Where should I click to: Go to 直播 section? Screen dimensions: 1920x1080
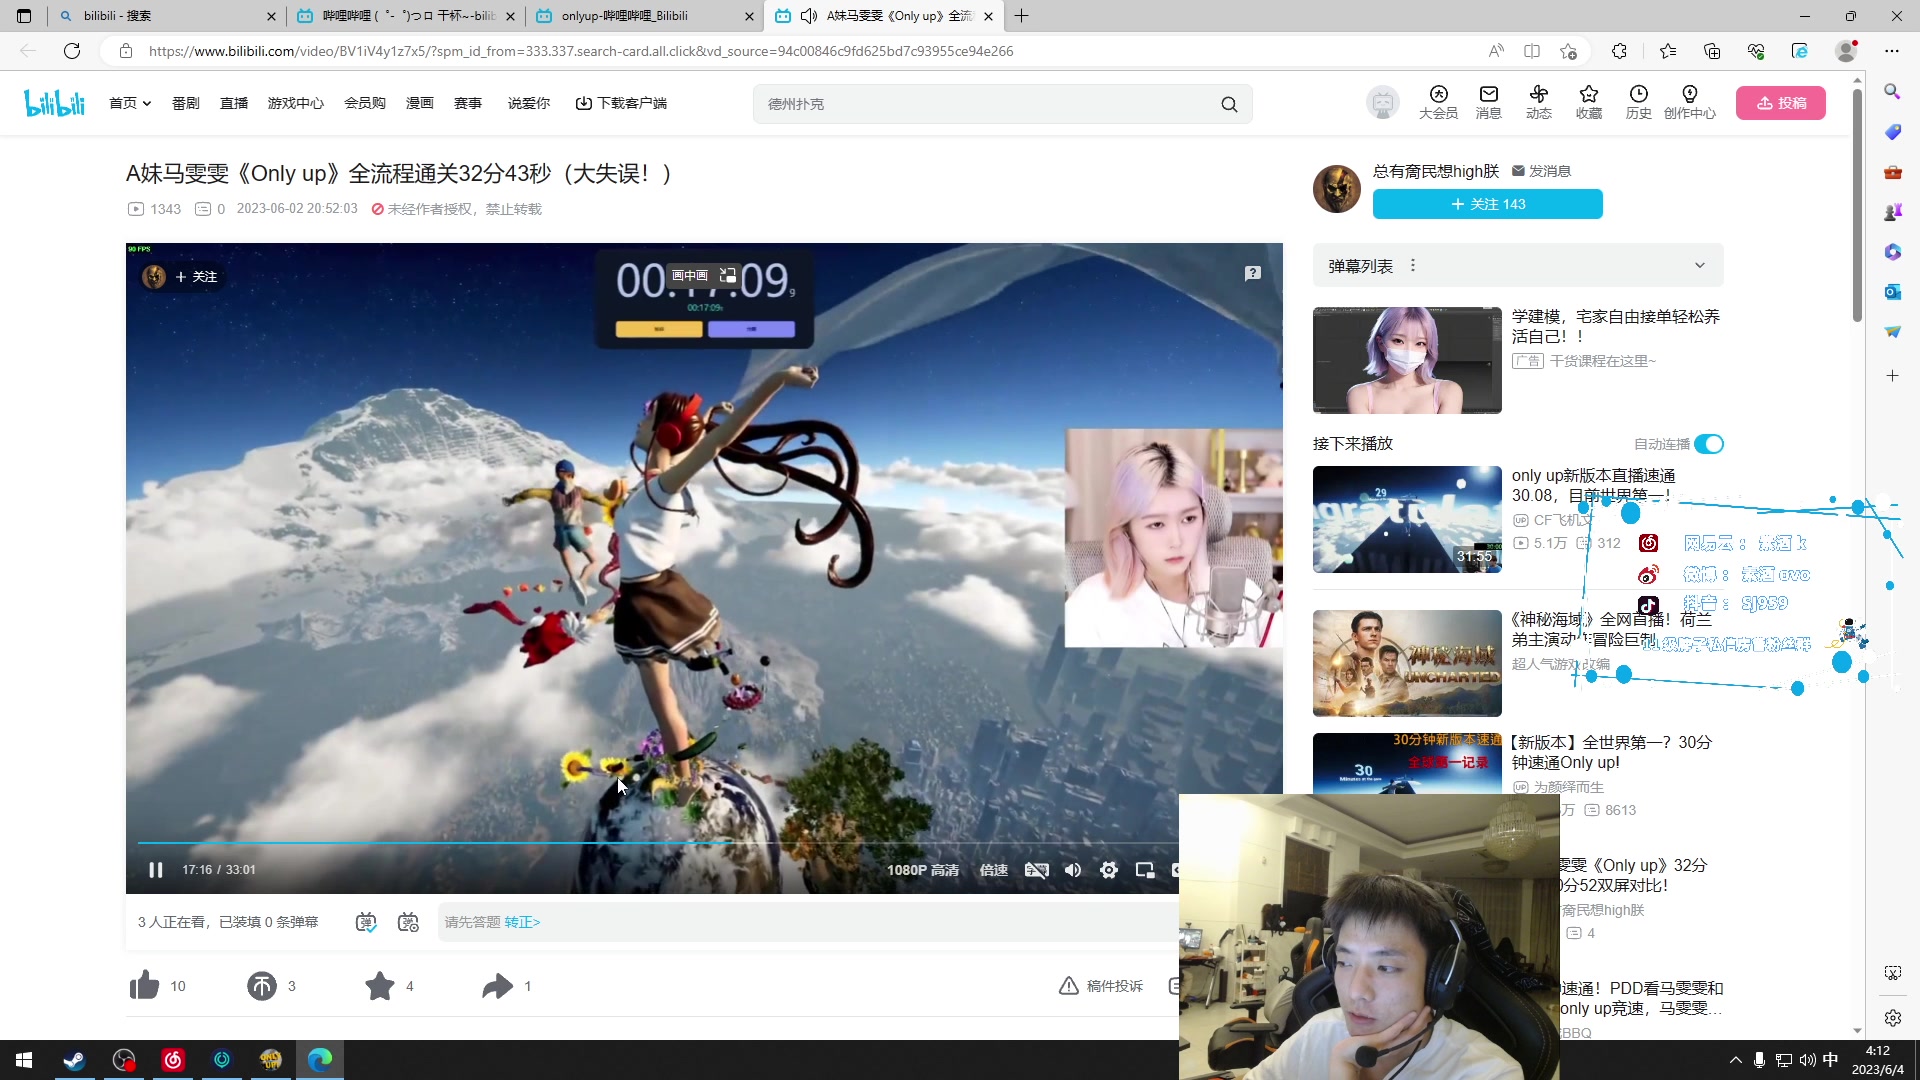pos(234,103)
